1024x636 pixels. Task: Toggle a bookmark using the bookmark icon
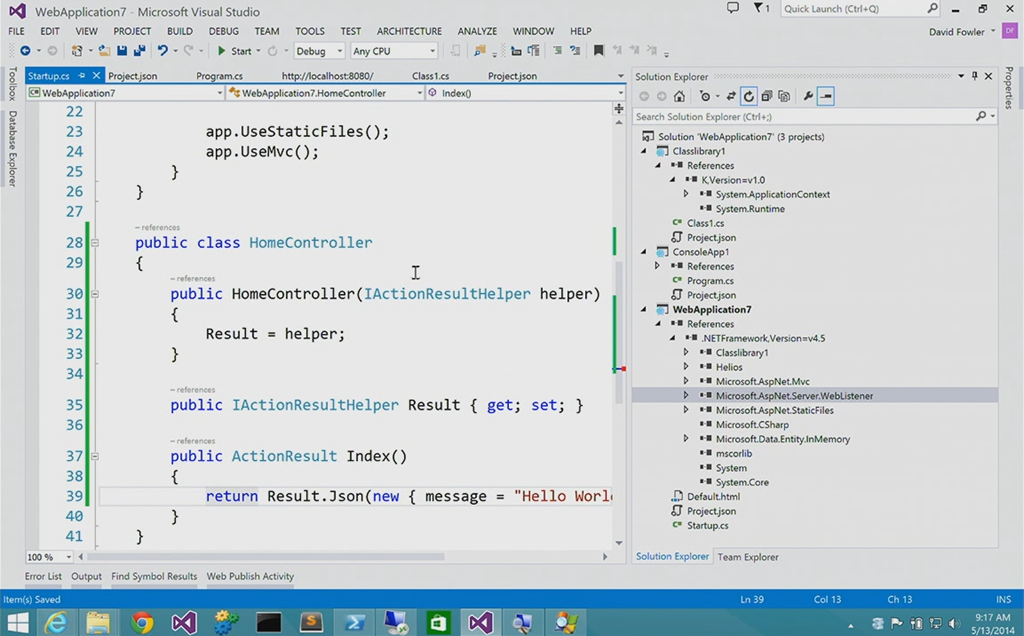pos(598,51)
